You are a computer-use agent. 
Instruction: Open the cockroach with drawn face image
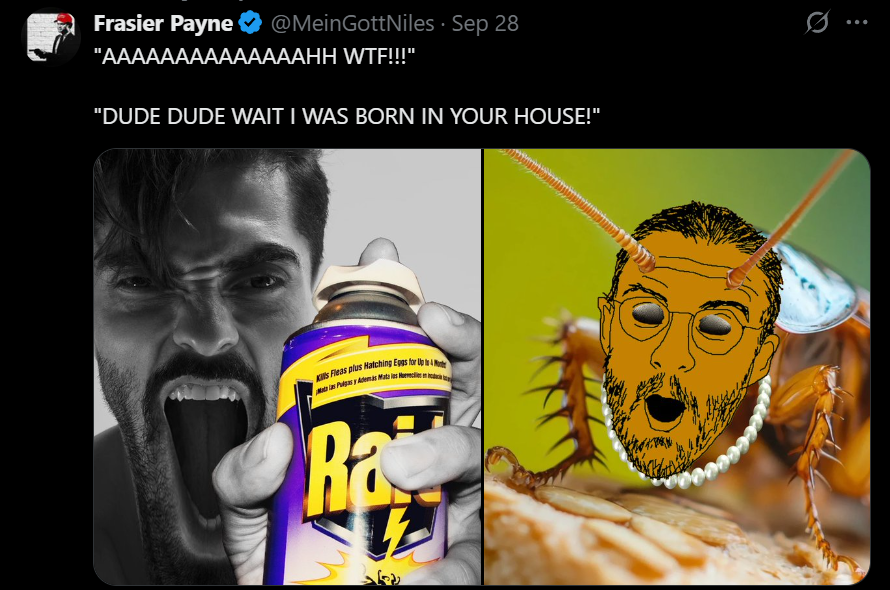(x=677, y=367)
